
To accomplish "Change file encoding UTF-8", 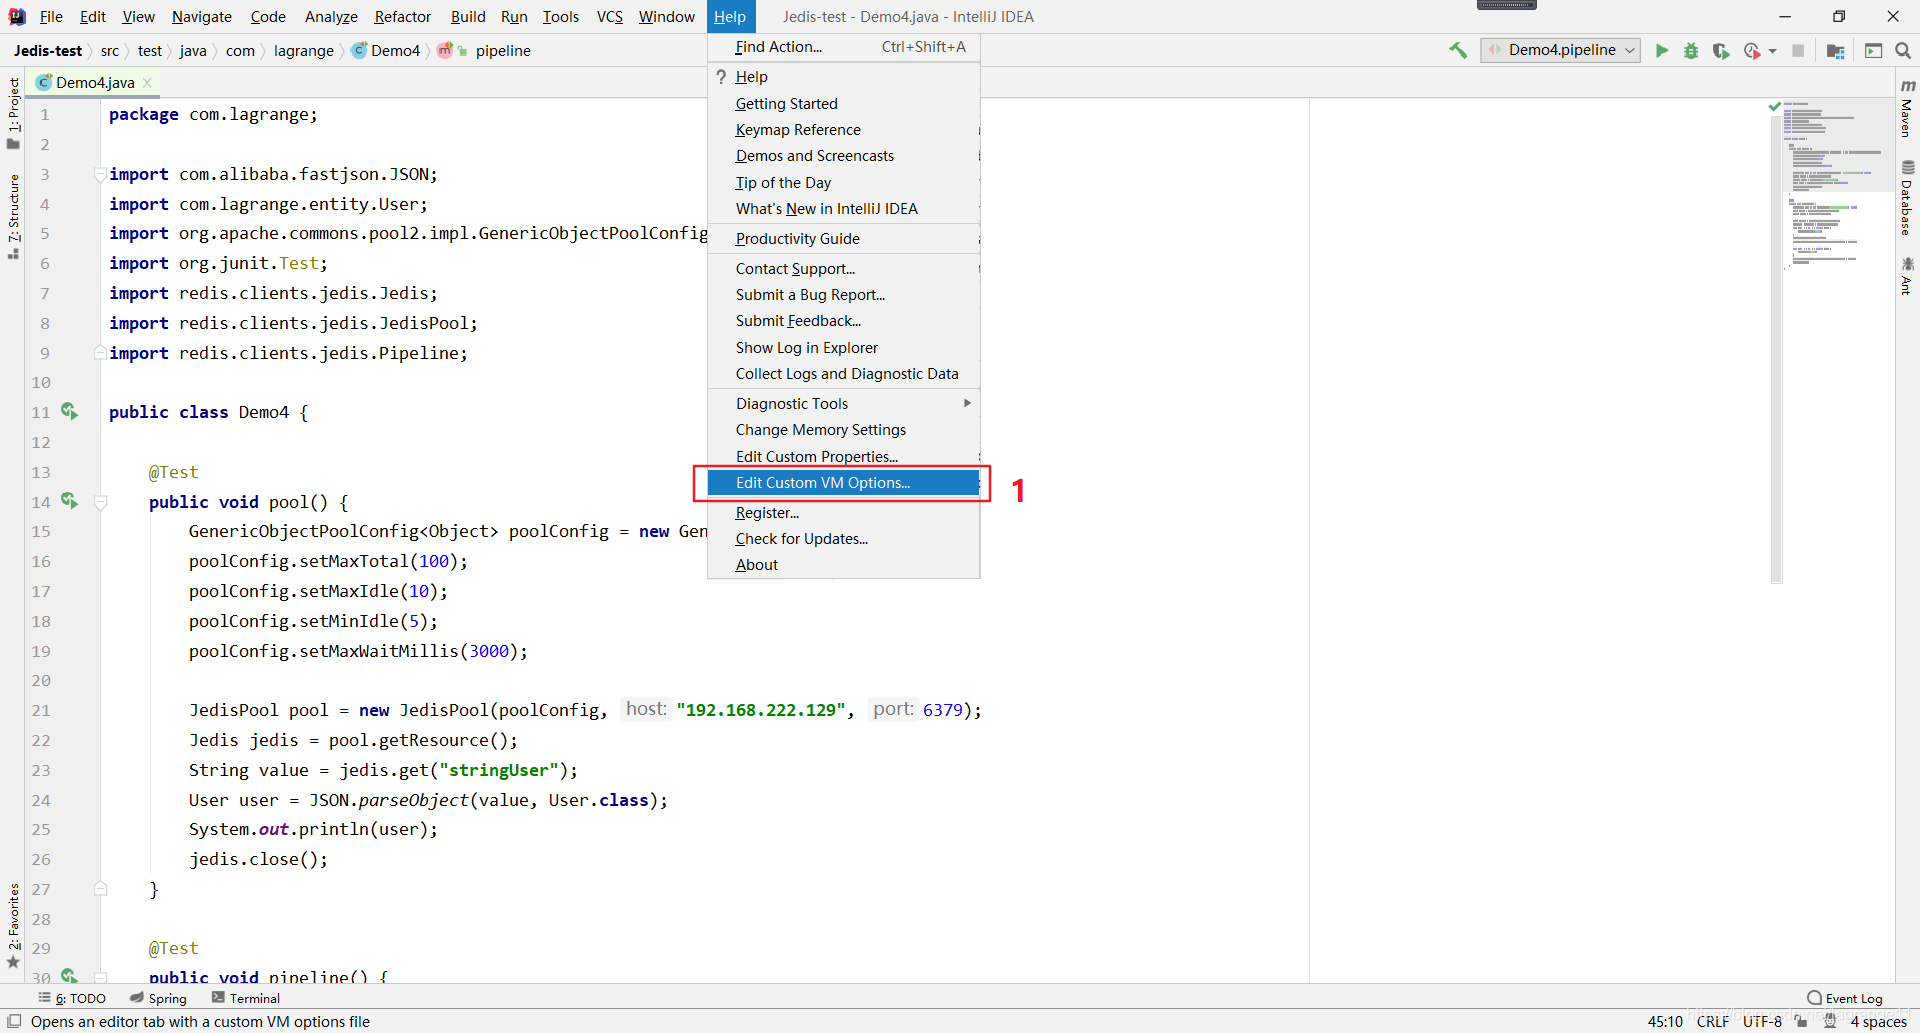I will tap(1762, 1021).
